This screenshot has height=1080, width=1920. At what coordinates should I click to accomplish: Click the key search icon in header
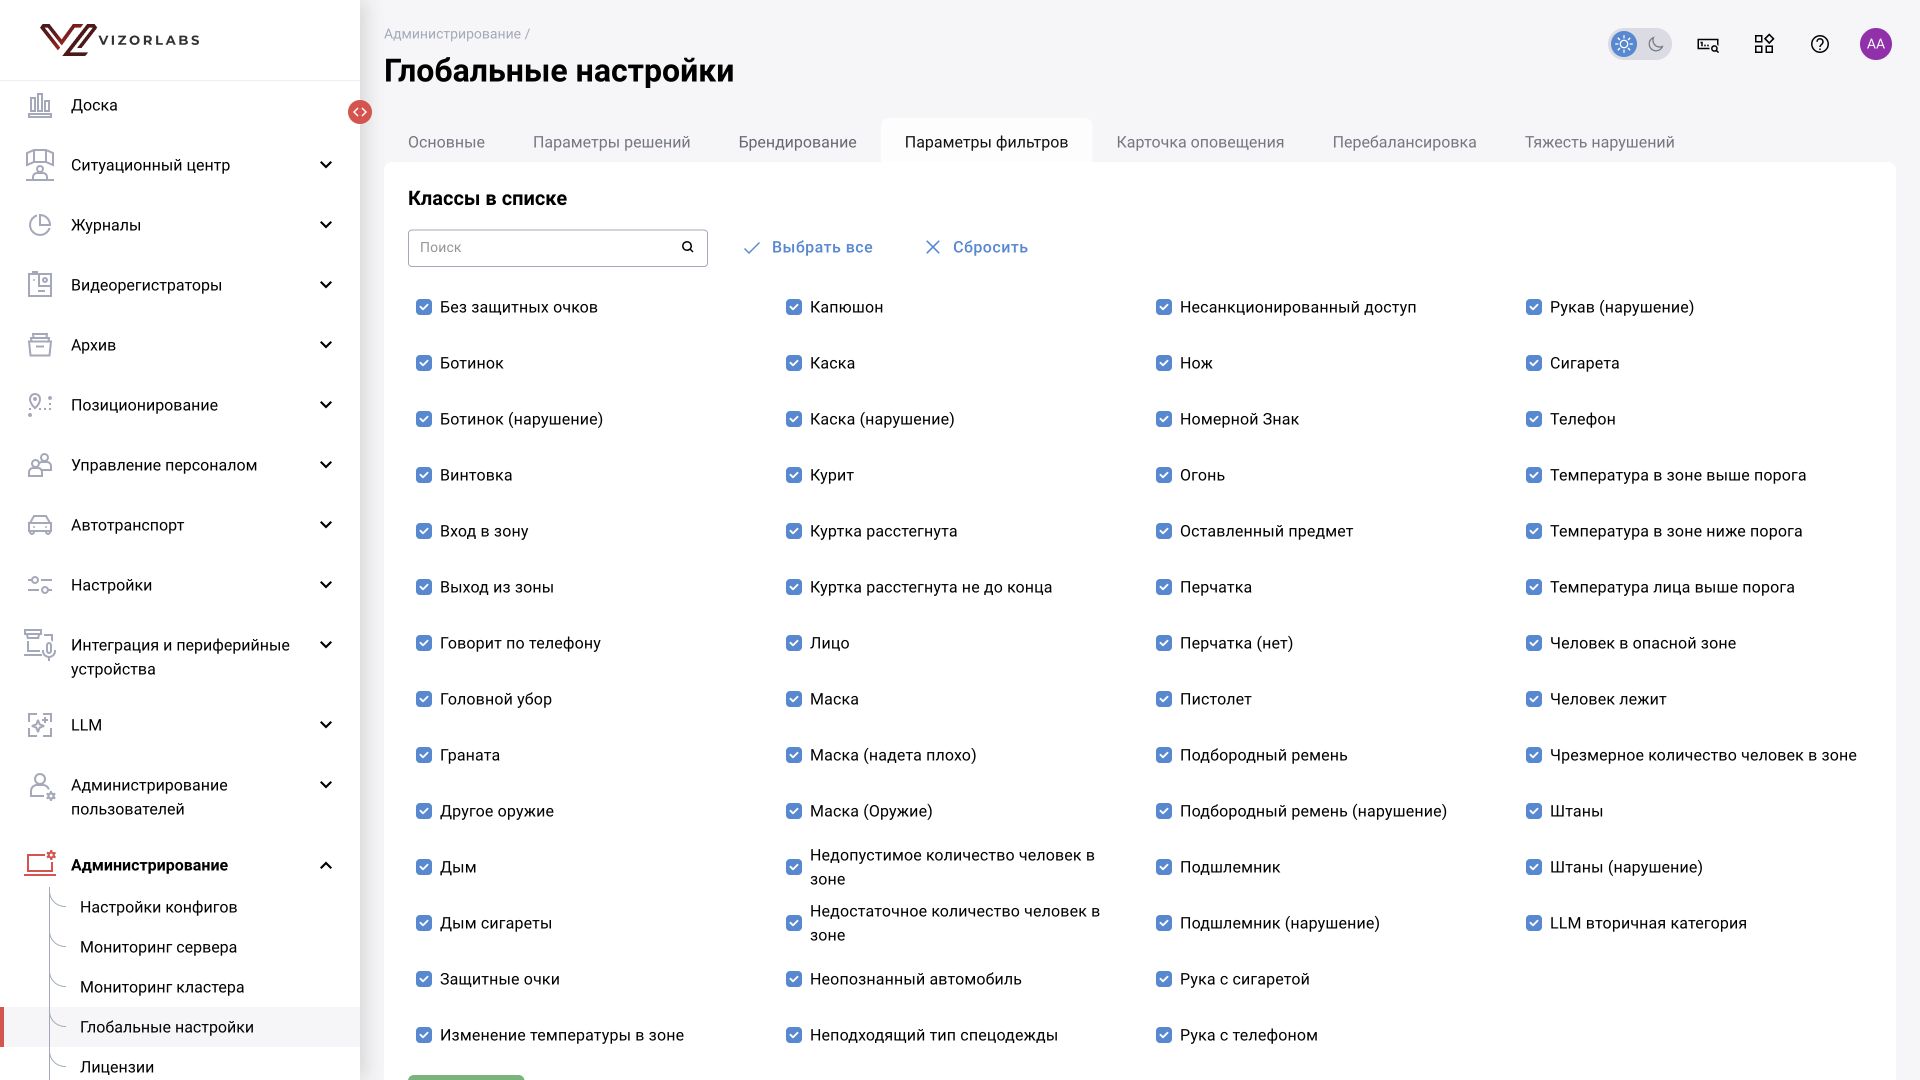point(1708,44)
